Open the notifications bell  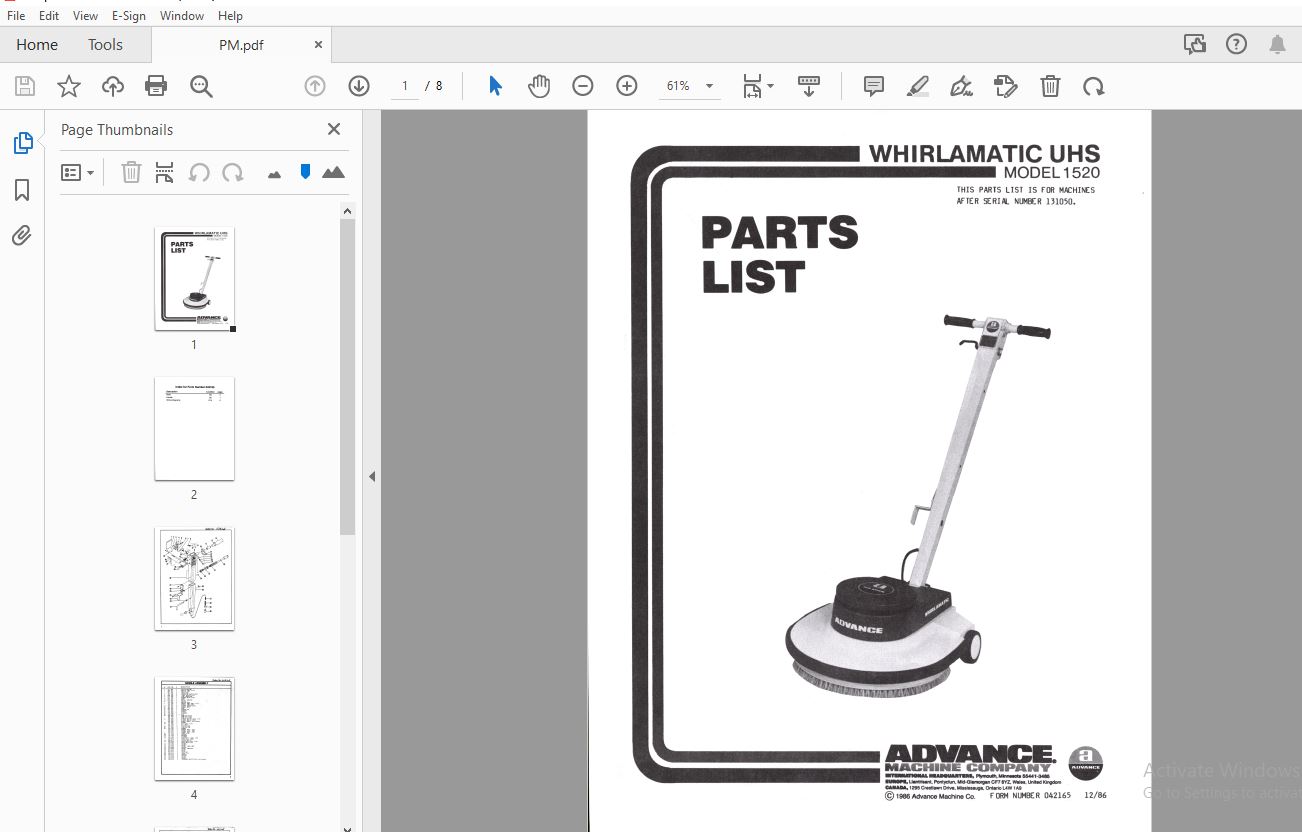(1277, 44)
